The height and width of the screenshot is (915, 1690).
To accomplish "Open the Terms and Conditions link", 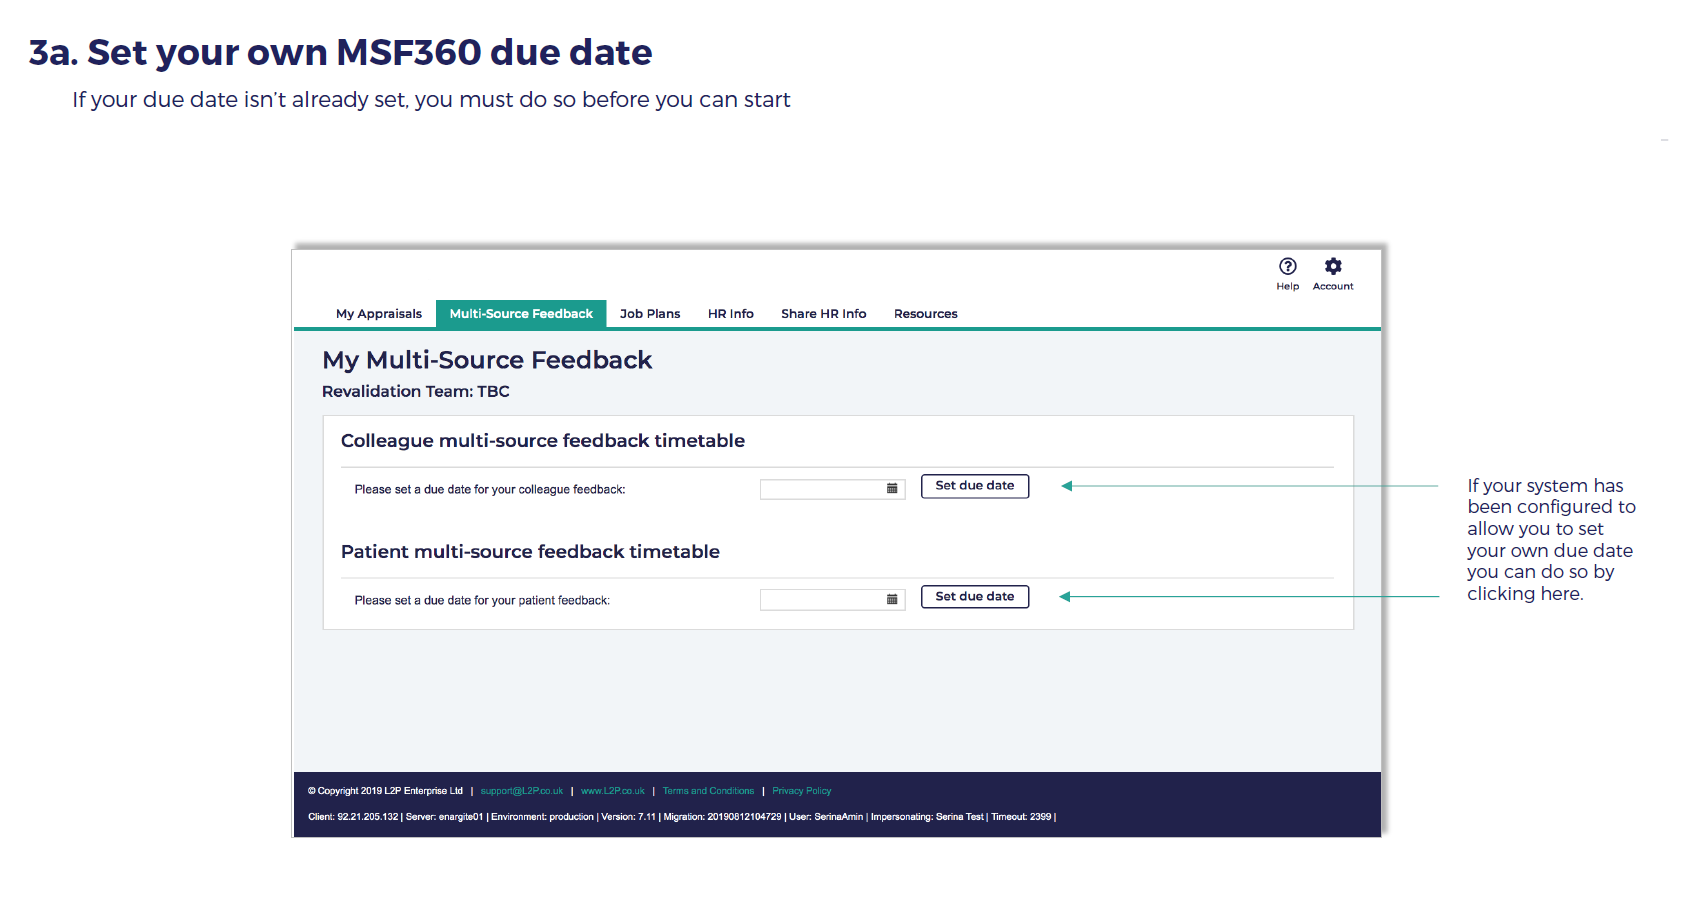I will 708,791.
